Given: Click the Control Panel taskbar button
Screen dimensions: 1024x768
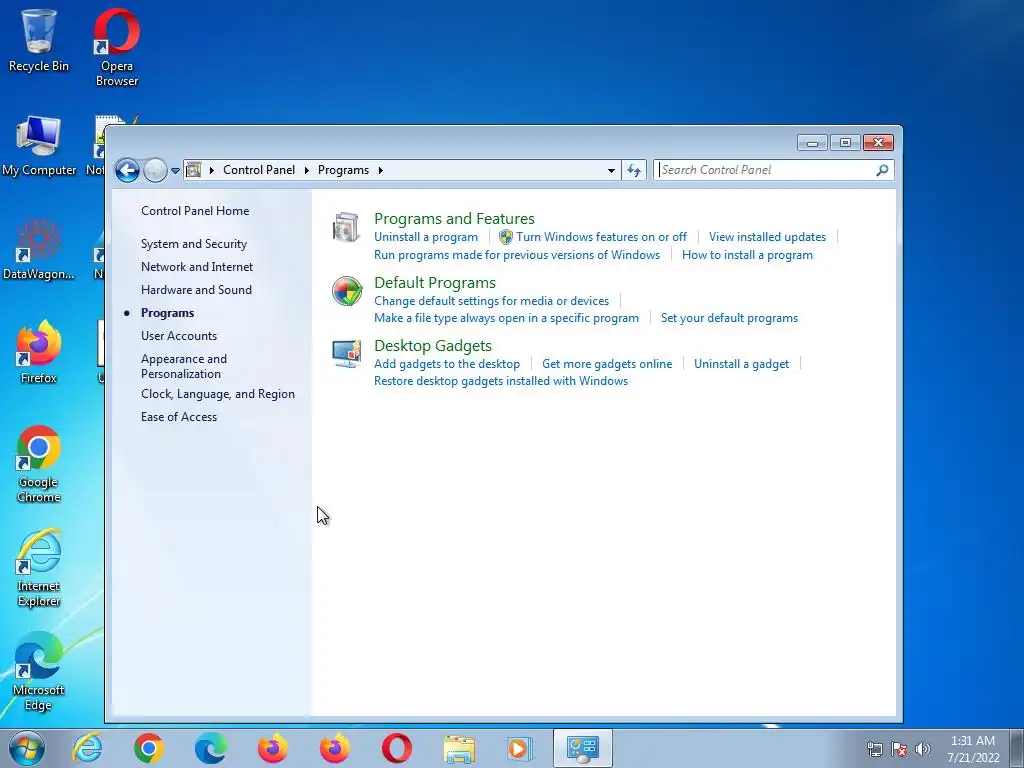Looking at the screenshot, I should pos(583,748).
